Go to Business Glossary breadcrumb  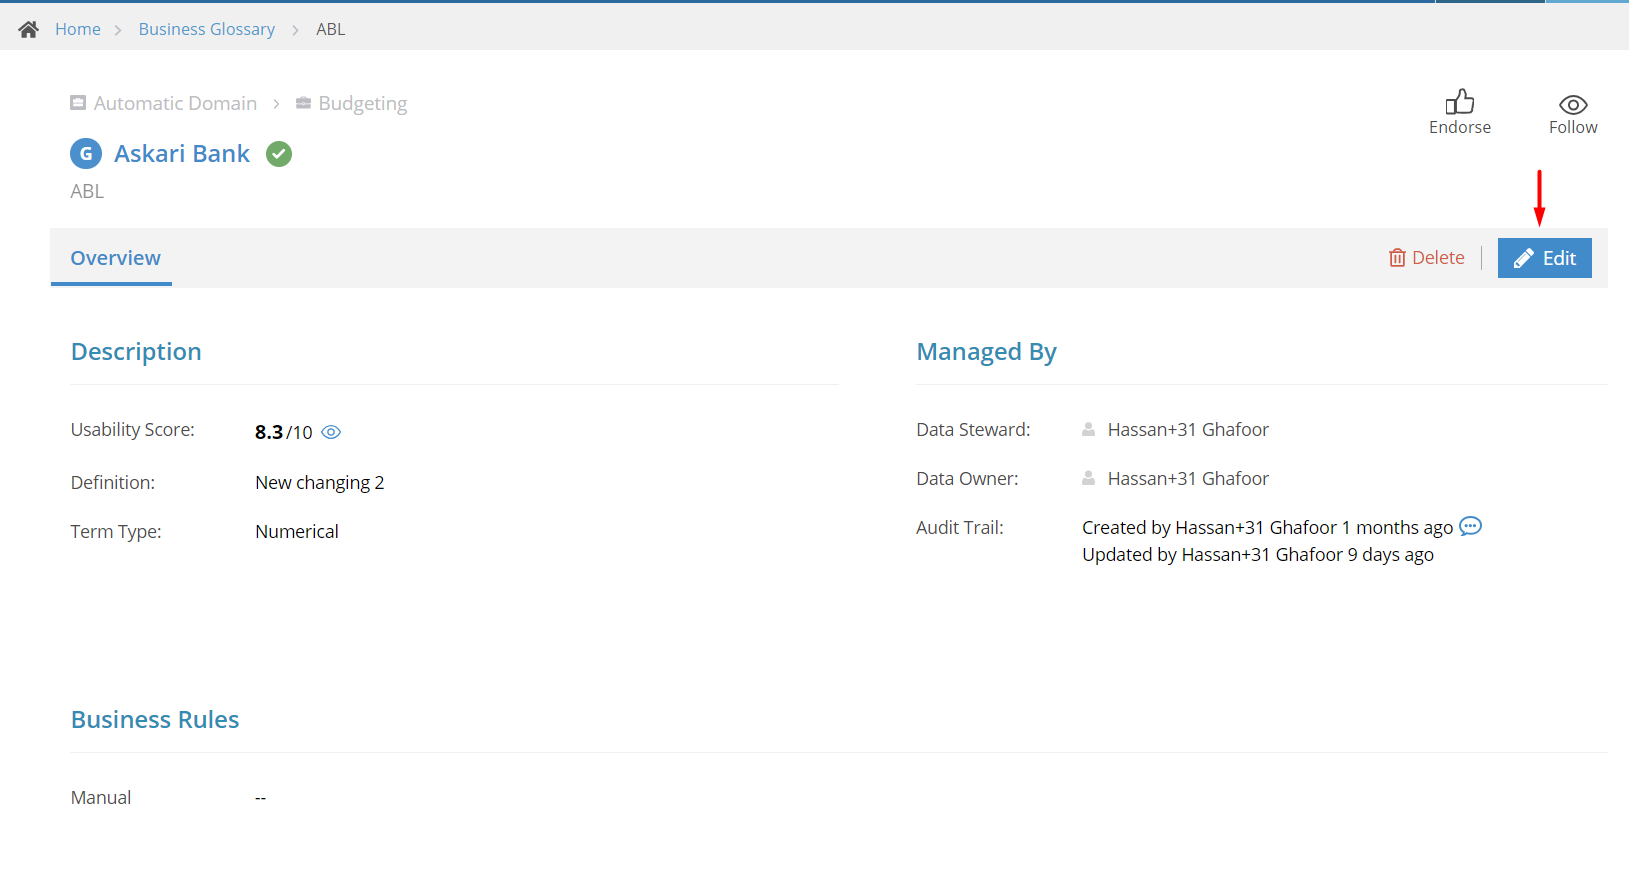pyautogui.click(x=207, y=29)
